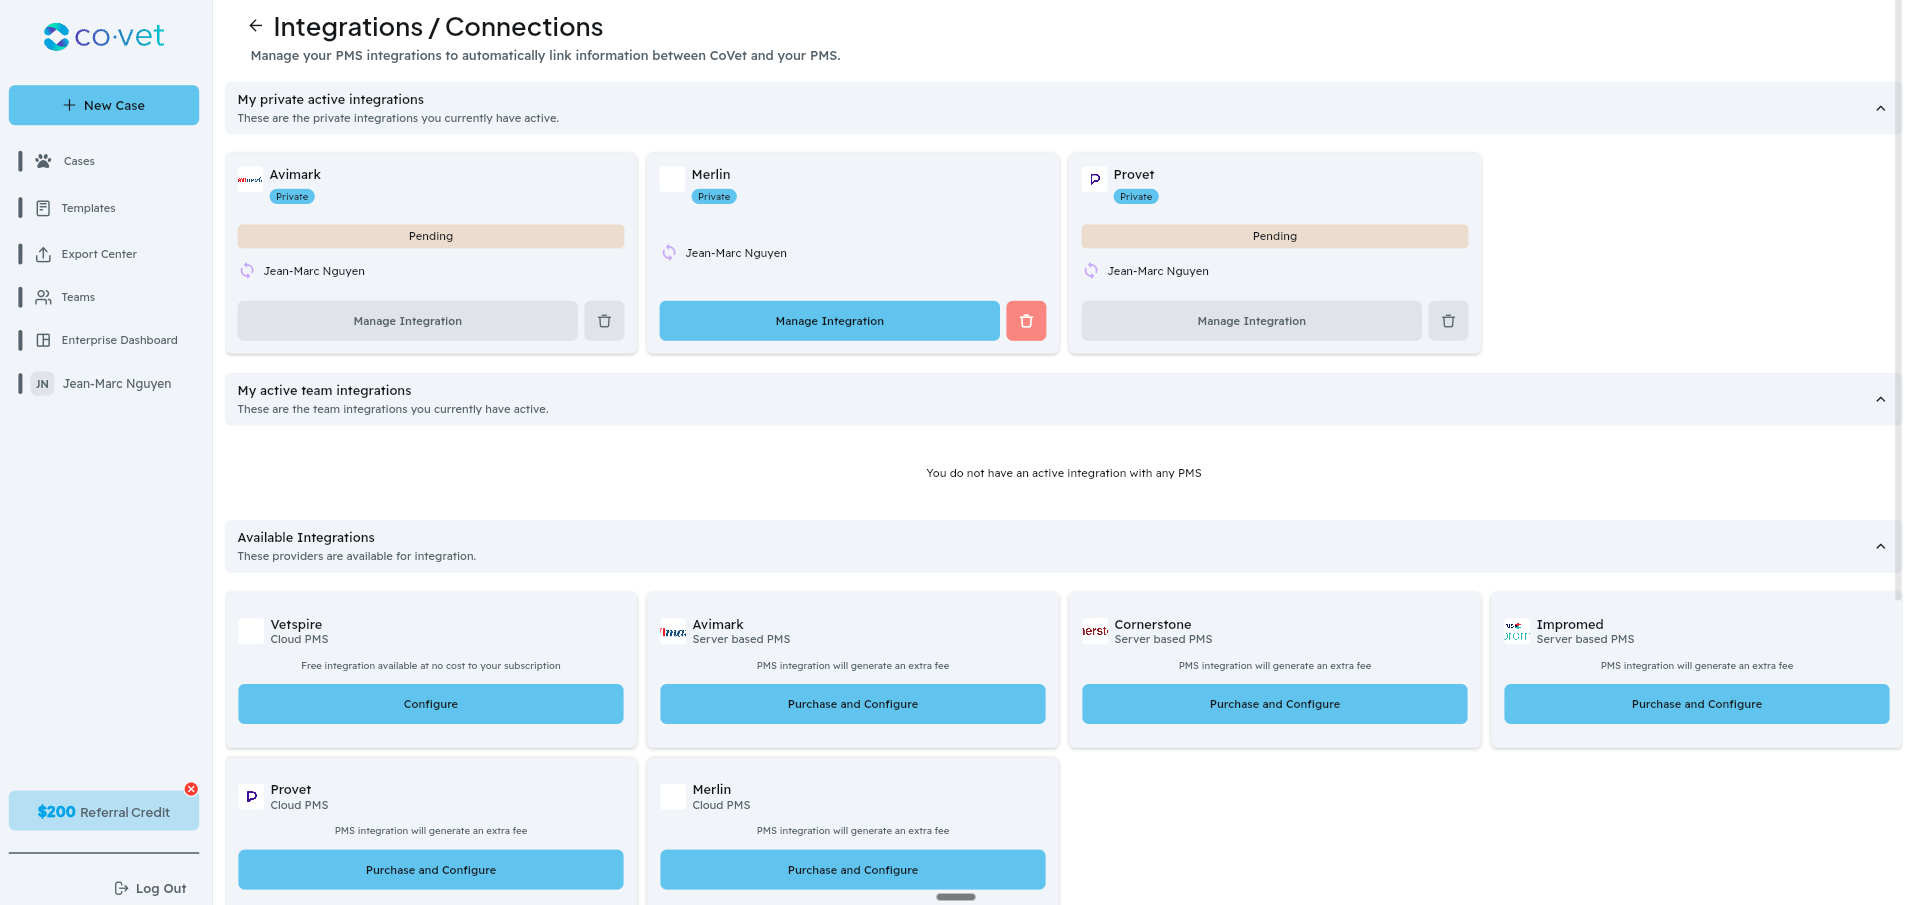The height and width of the screenshot is (905, 1916).
Task: Dismiss the Referral Credit banner with red X
Action: (191, 789)
